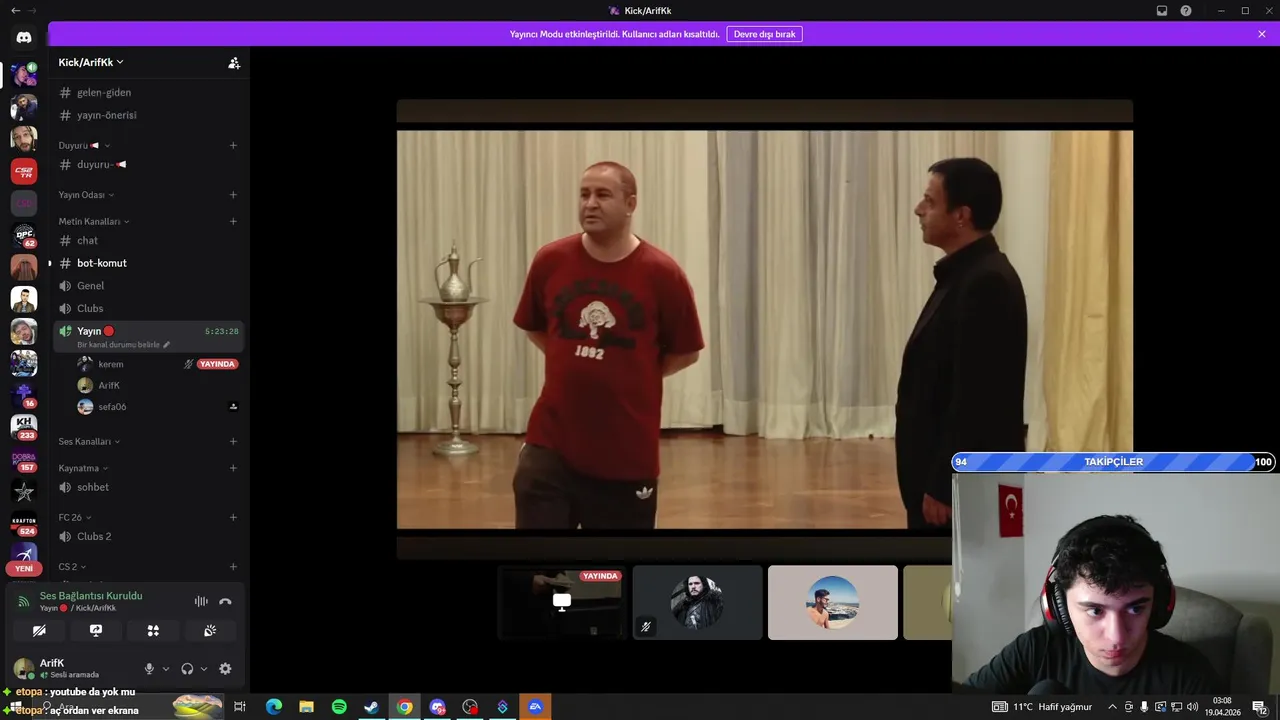Select the participant tile with beach avatar
This screenshot has width=1280, height=720.
pyautogui.click(x=833, y=602)
